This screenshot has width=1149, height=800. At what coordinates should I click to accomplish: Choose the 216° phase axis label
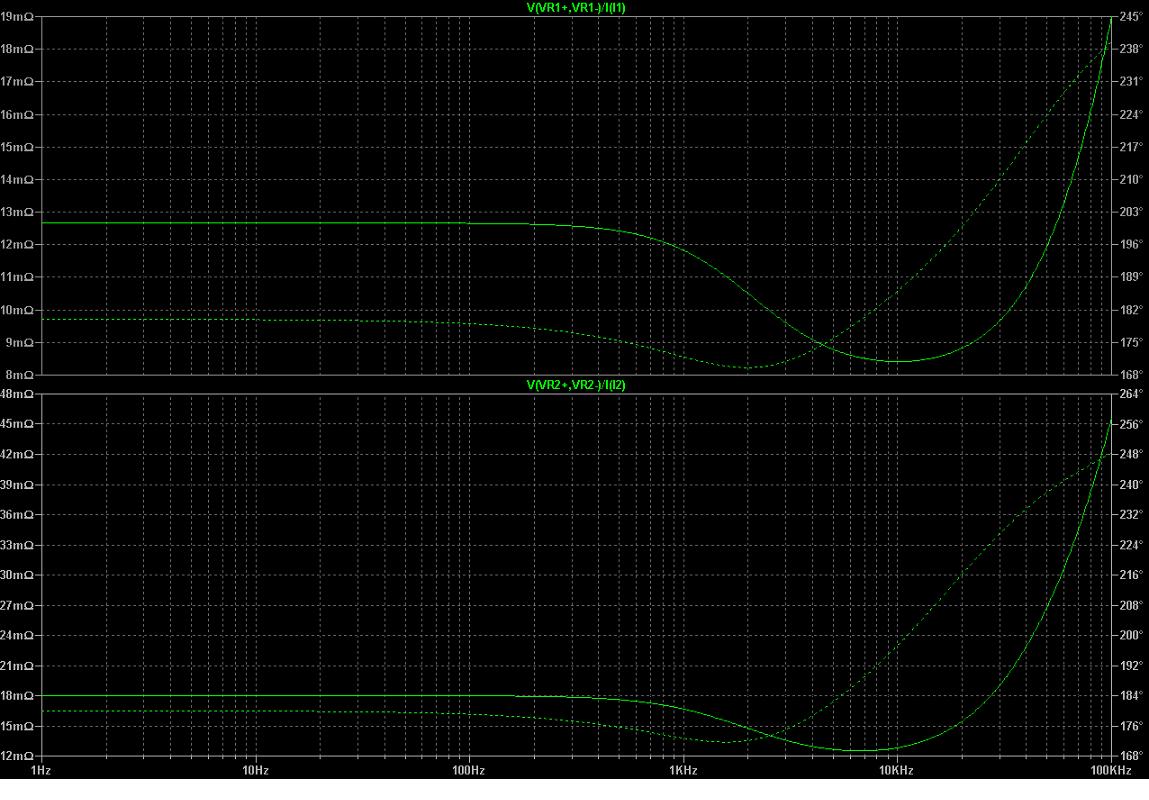pyautogui.click(x=1131, y=575)
